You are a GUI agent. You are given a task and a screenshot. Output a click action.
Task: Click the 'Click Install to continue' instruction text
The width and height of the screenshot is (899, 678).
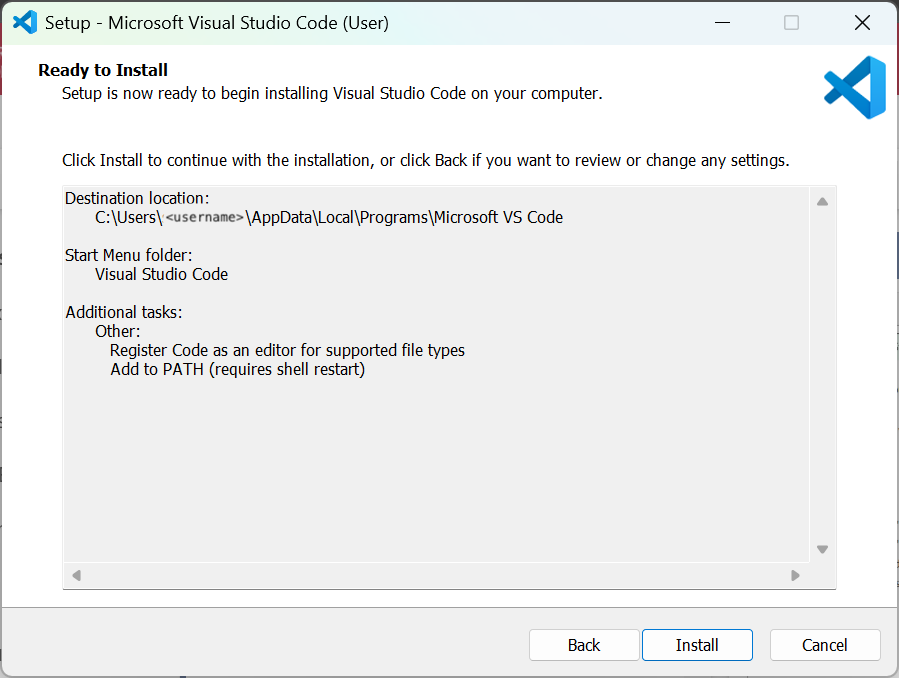point(425,160)
